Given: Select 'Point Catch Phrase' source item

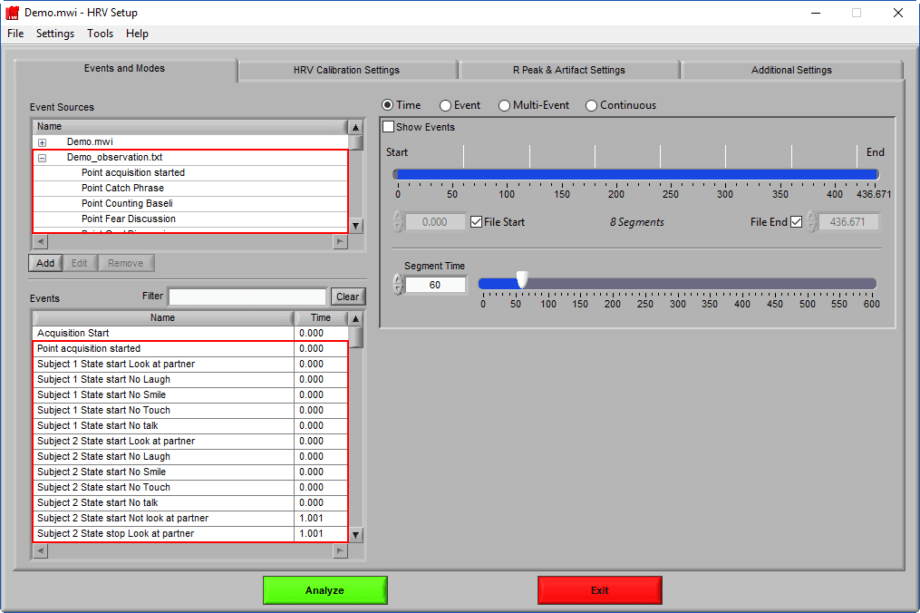Looking at the screenshot, I should [191, 188].
